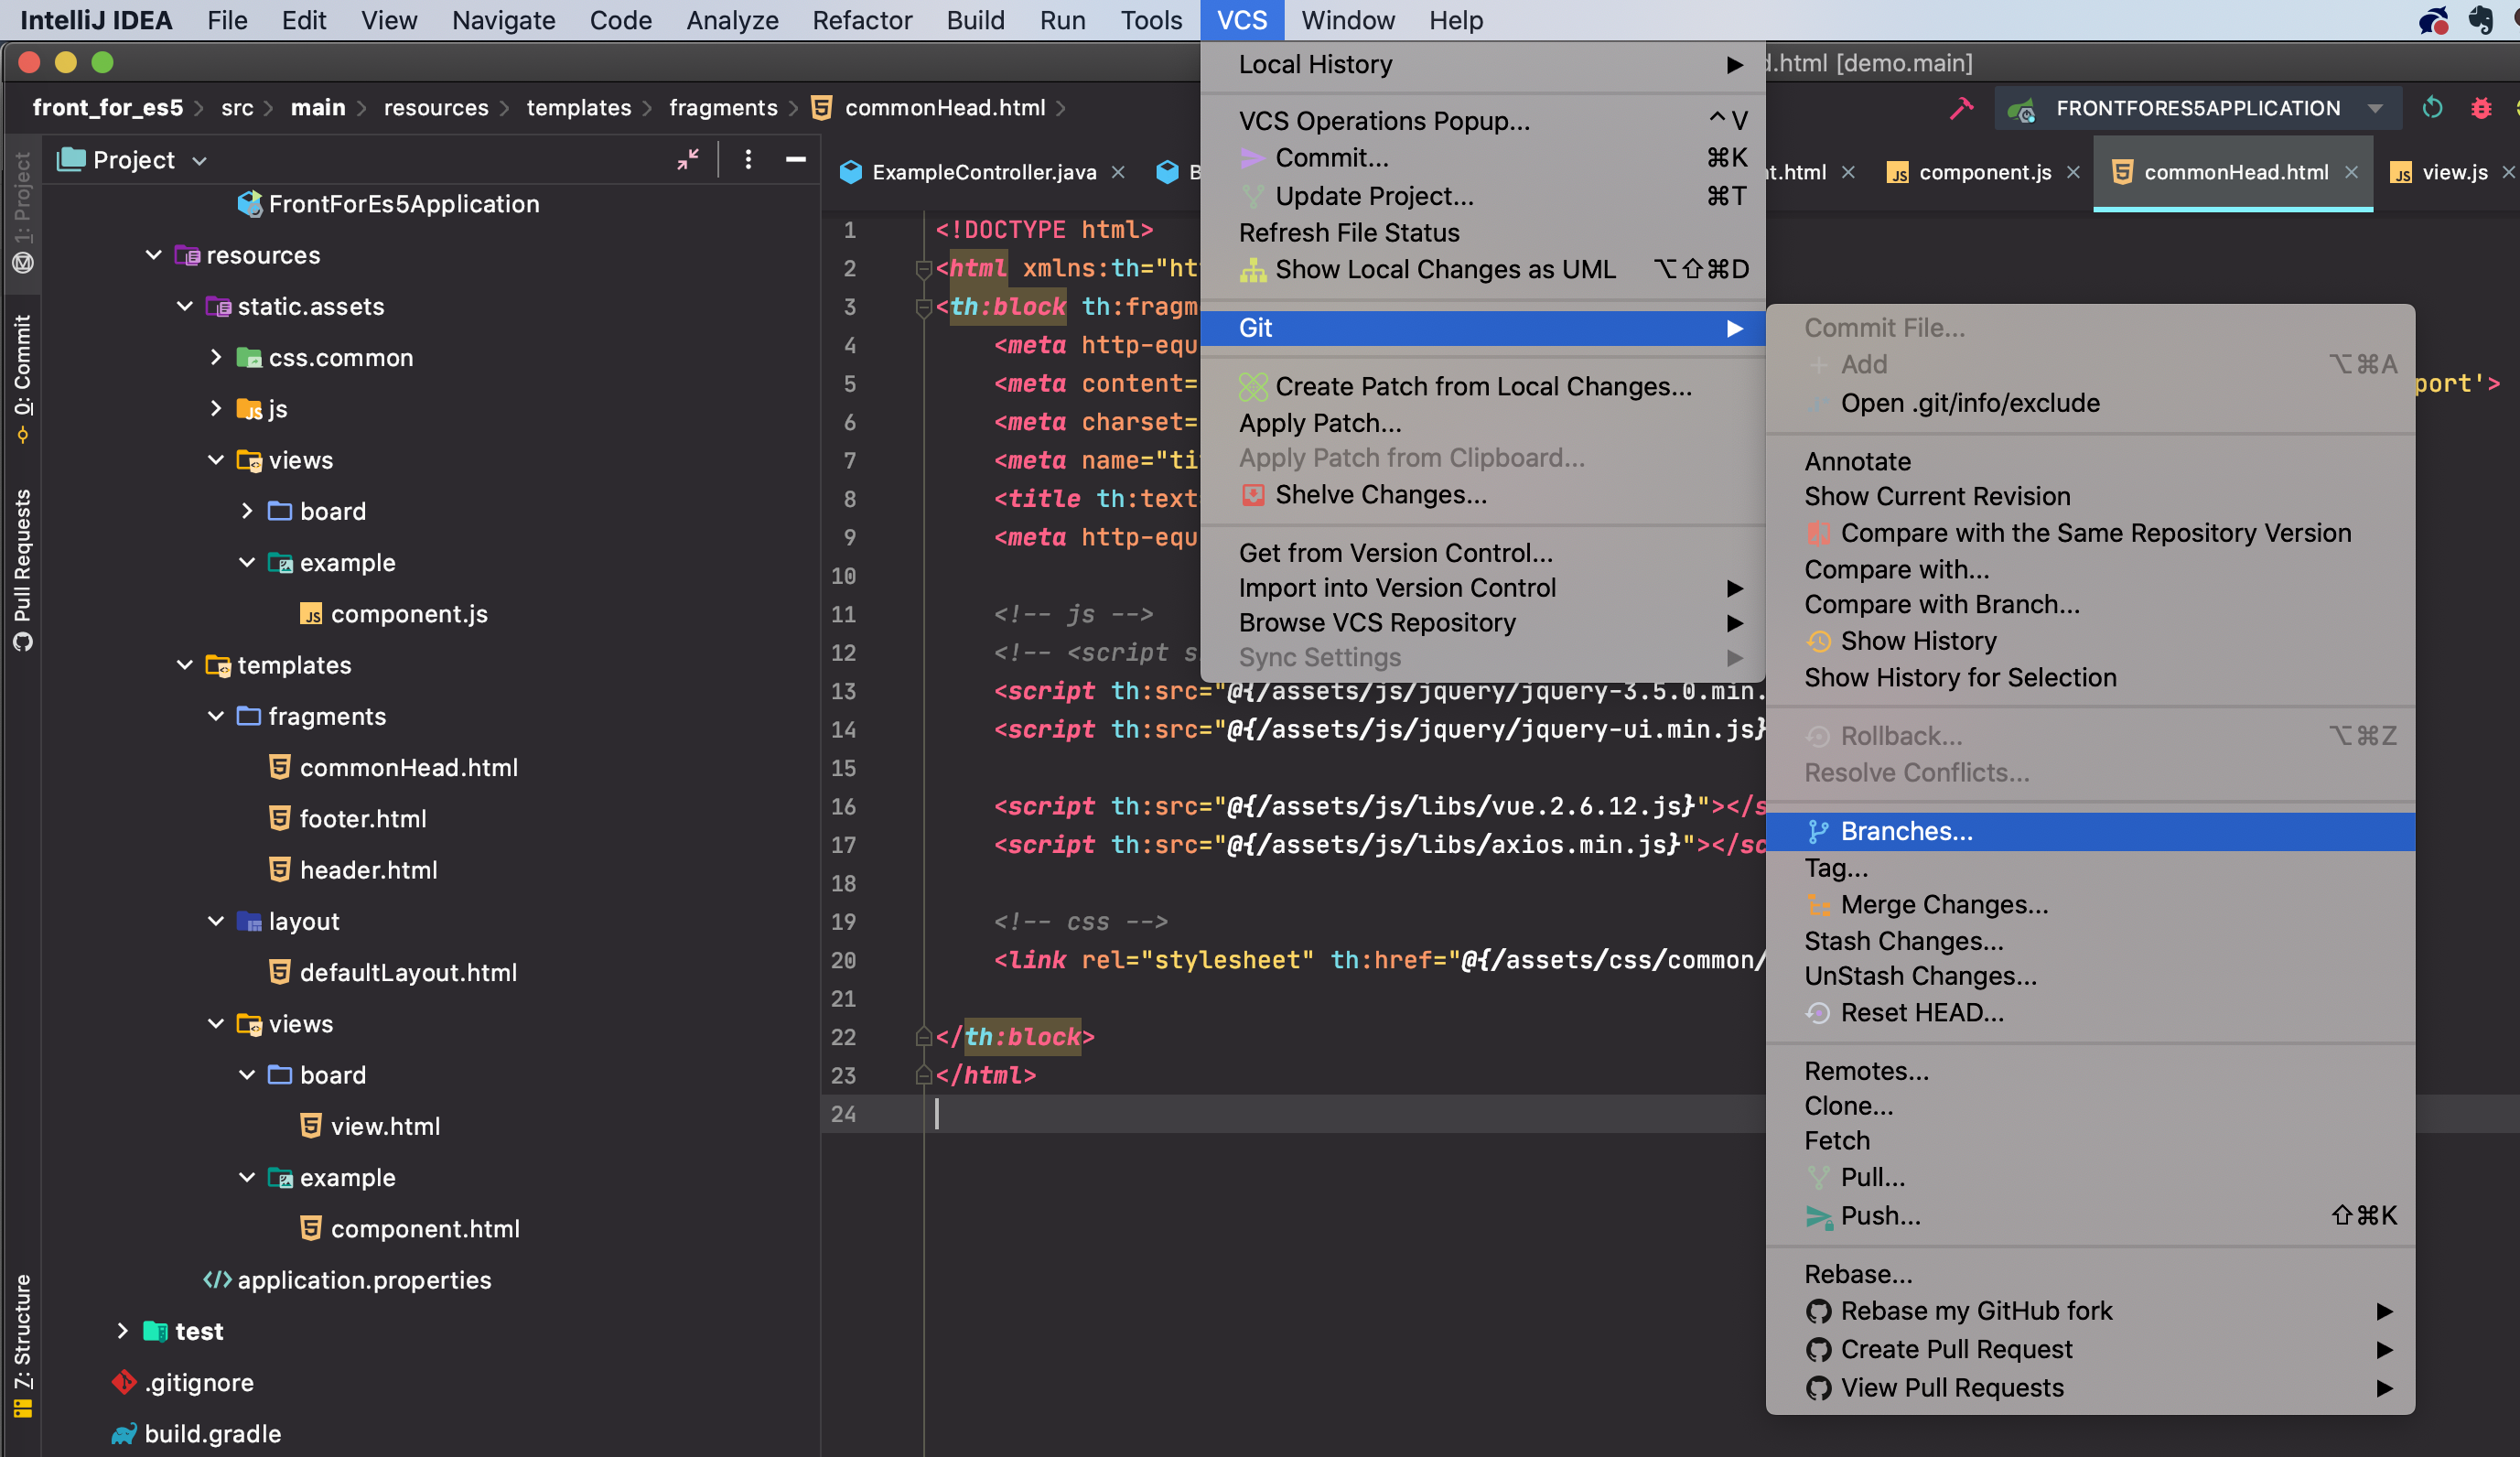The width and height of the screenshot is (2520, 1457).
Task: Hide Project panel with minus icon
Action: pyautogui.click(x=796, y=159)
